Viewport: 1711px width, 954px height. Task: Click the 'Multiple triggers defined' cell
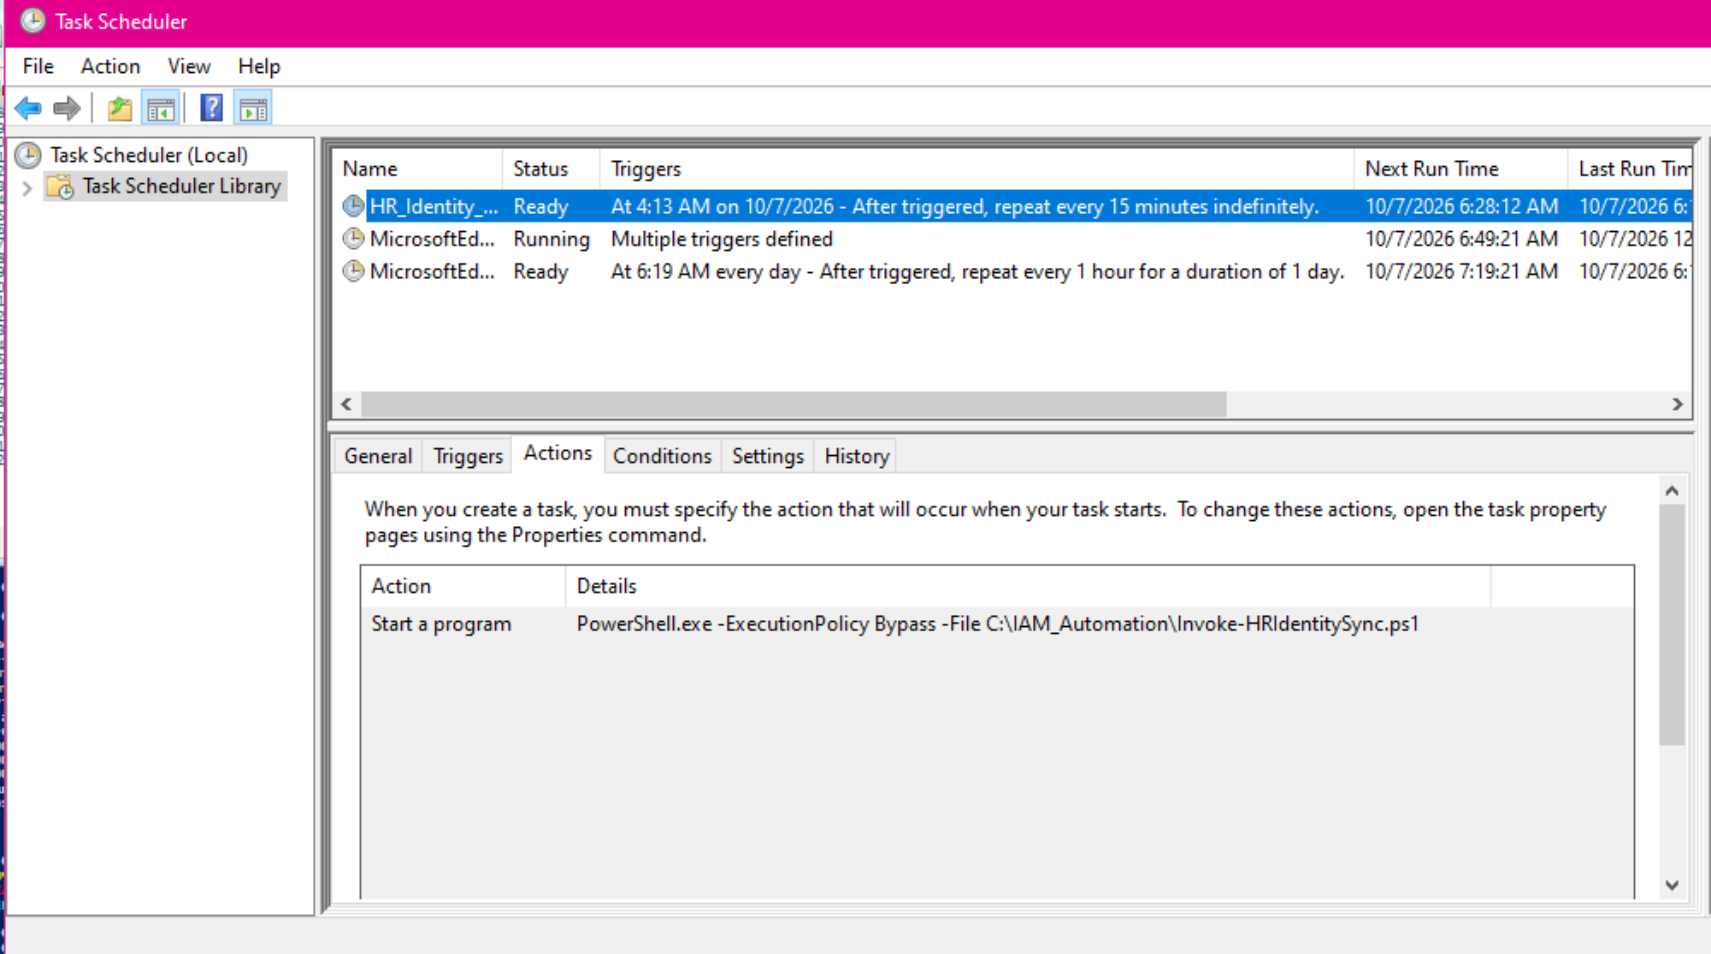pyautogui.click(x=722, y=239)
